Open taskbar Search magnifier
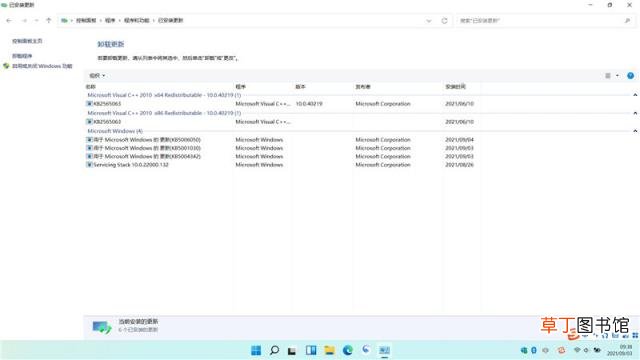Screen dimensions: 640x360 click(274, 350)
